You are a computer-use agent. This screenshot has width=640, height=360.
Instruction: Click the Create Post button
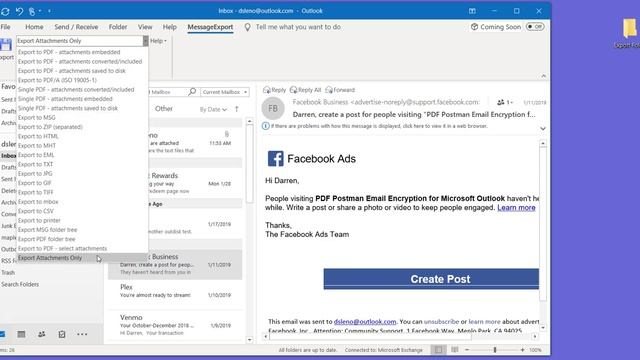click(431, 279)
